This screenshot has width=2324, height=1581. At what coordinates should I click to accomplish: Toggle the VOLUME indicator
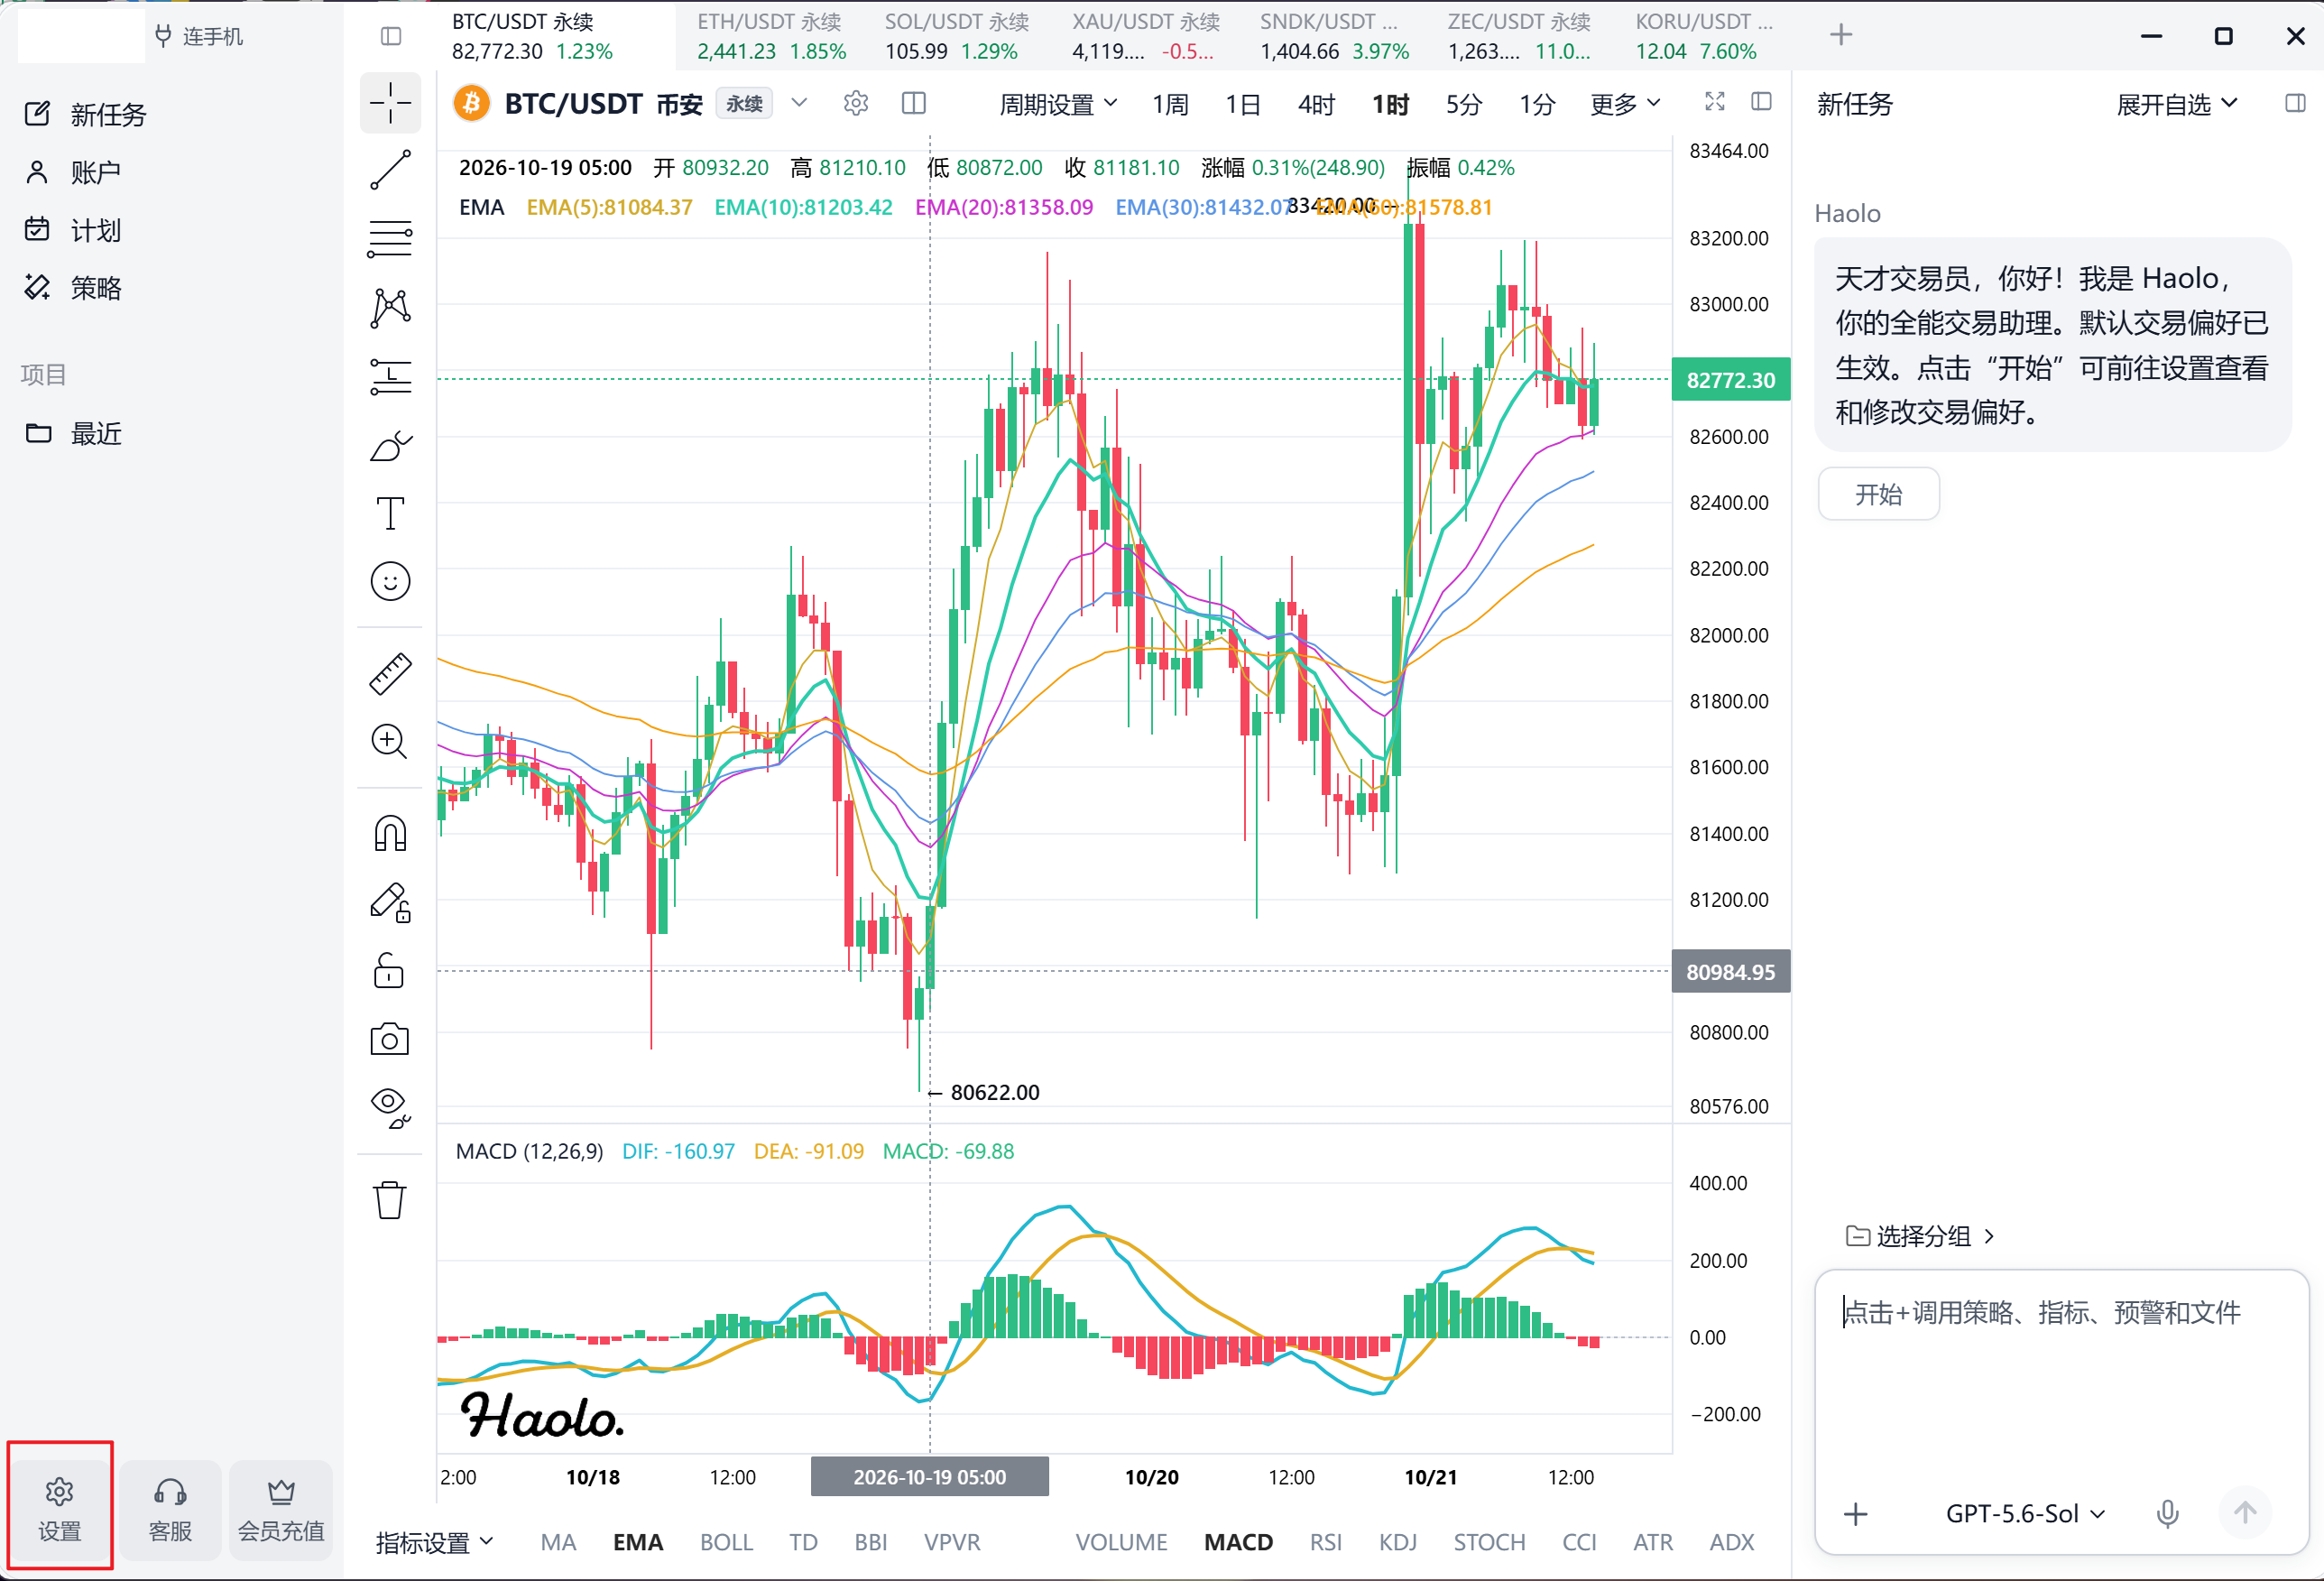tap(1121, 1542)
